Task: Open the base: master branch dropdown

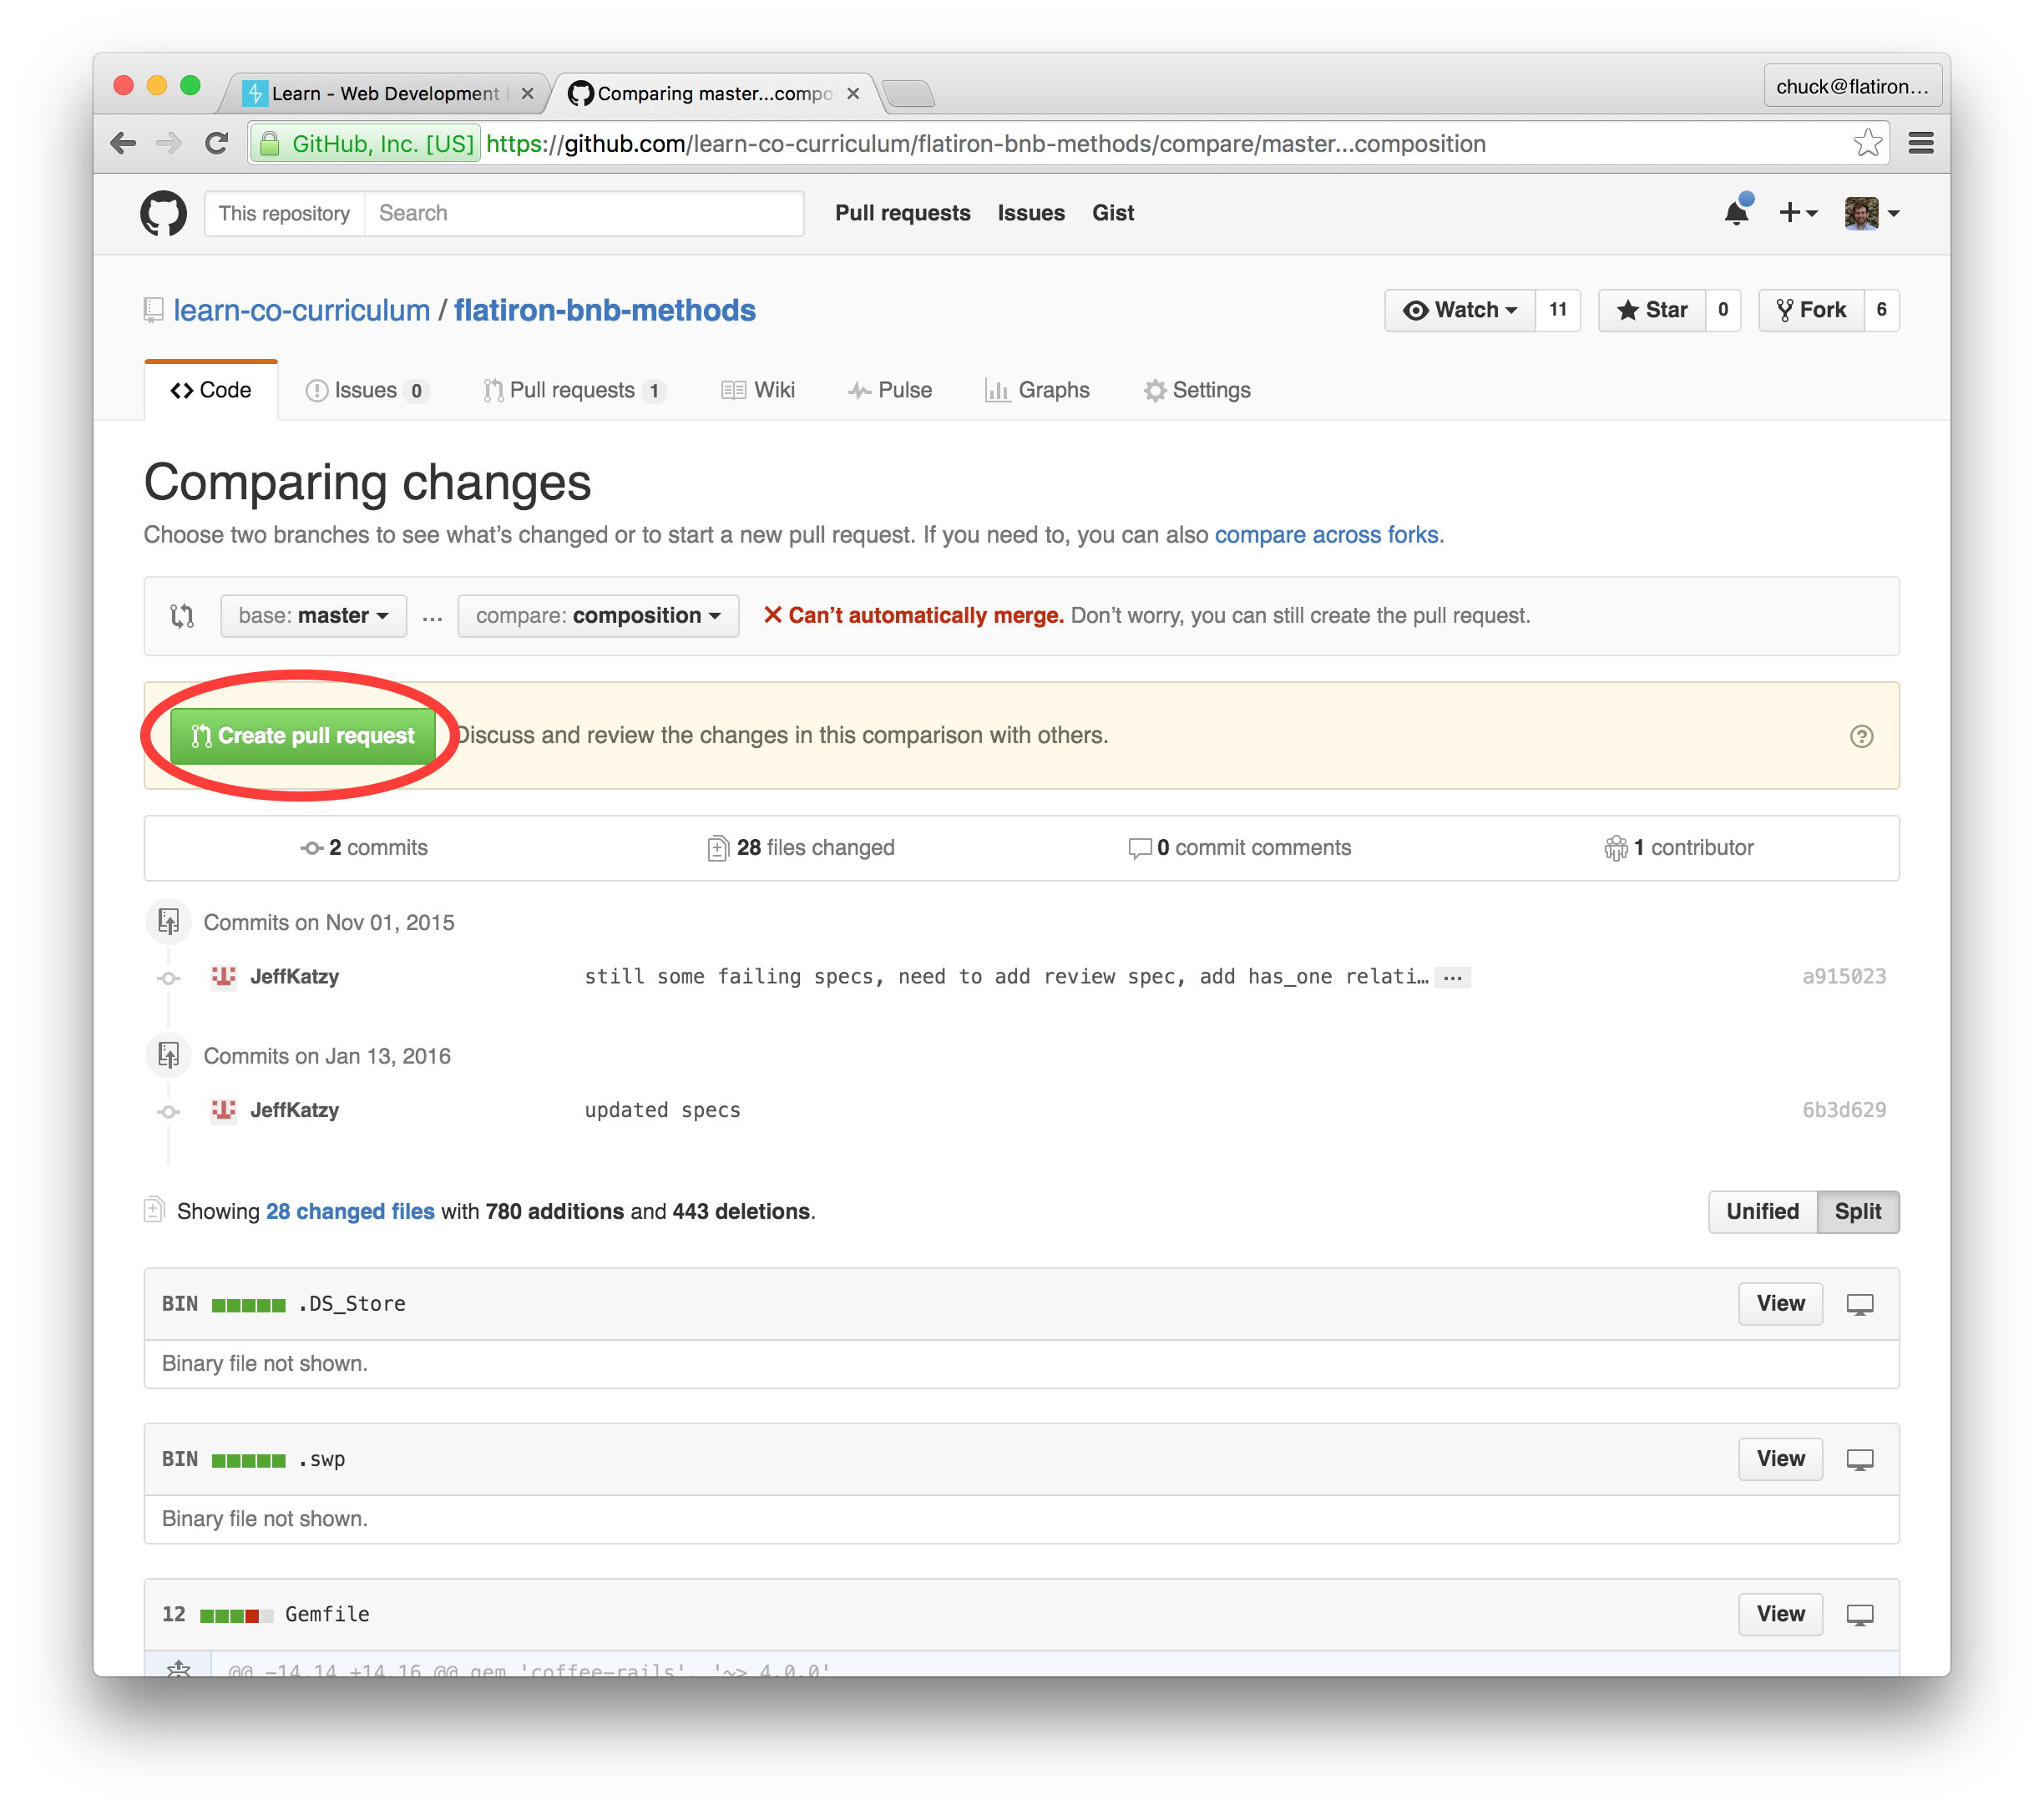Action: tap(313, 616)
